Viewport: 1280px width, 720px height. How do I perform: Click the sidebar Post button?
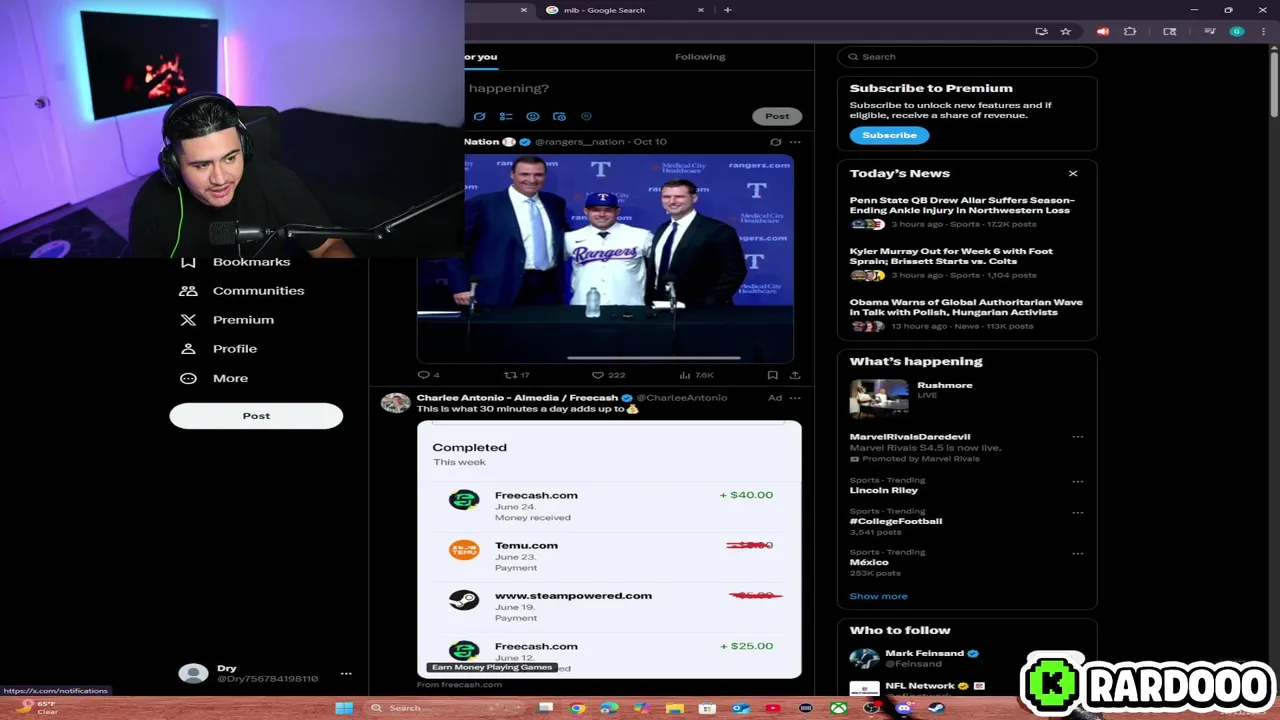[256, 416]
